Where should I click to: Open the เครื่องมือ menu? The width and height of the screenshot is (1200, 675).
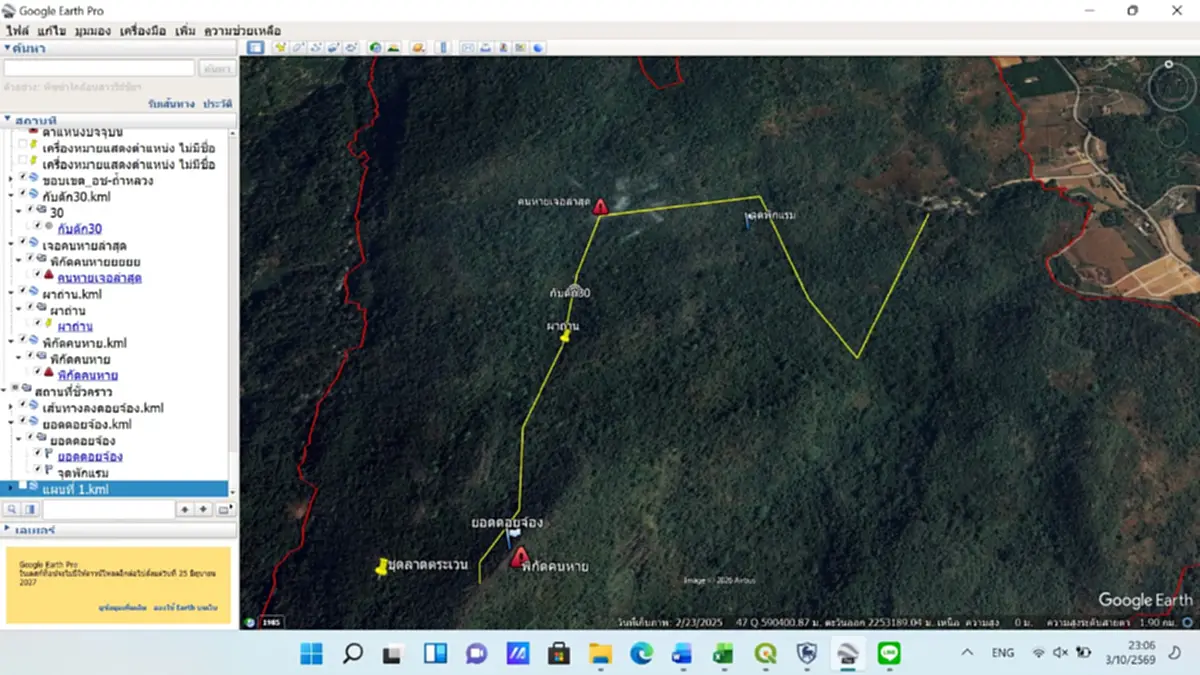(143, 31)
